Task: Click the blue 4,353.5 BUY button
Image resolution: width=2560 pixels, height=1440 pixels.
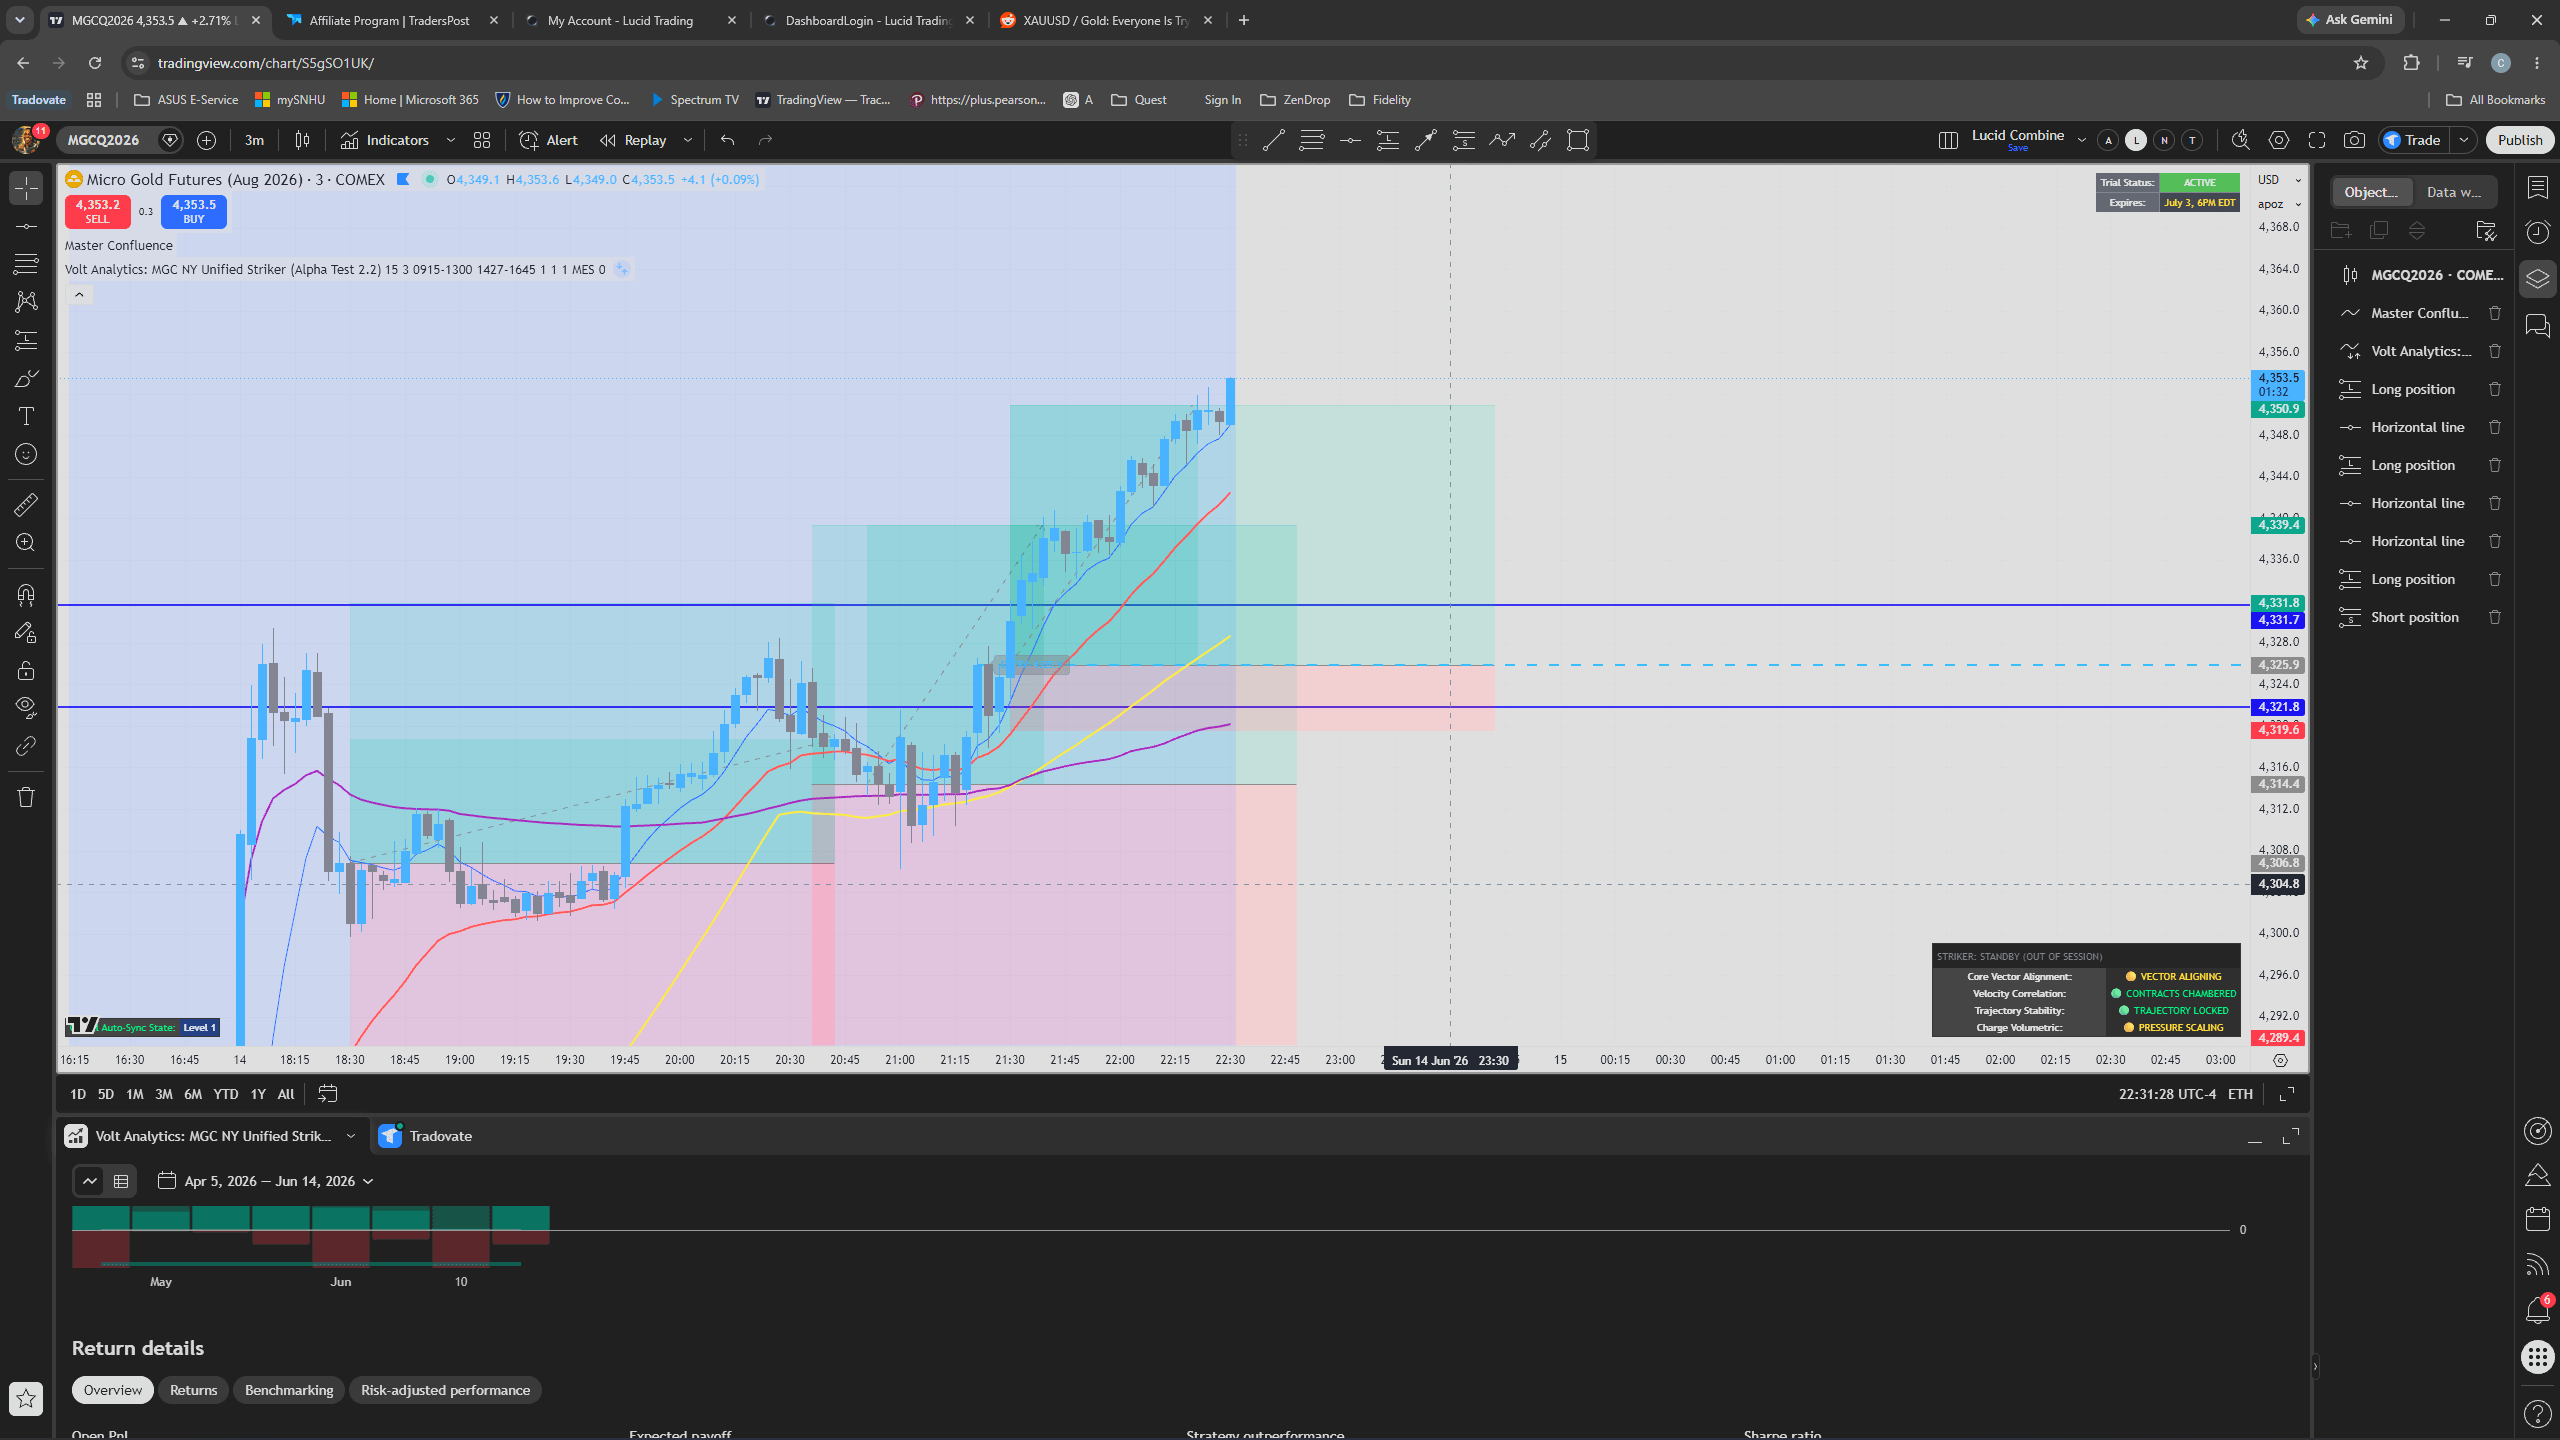Action: (193, 211)
